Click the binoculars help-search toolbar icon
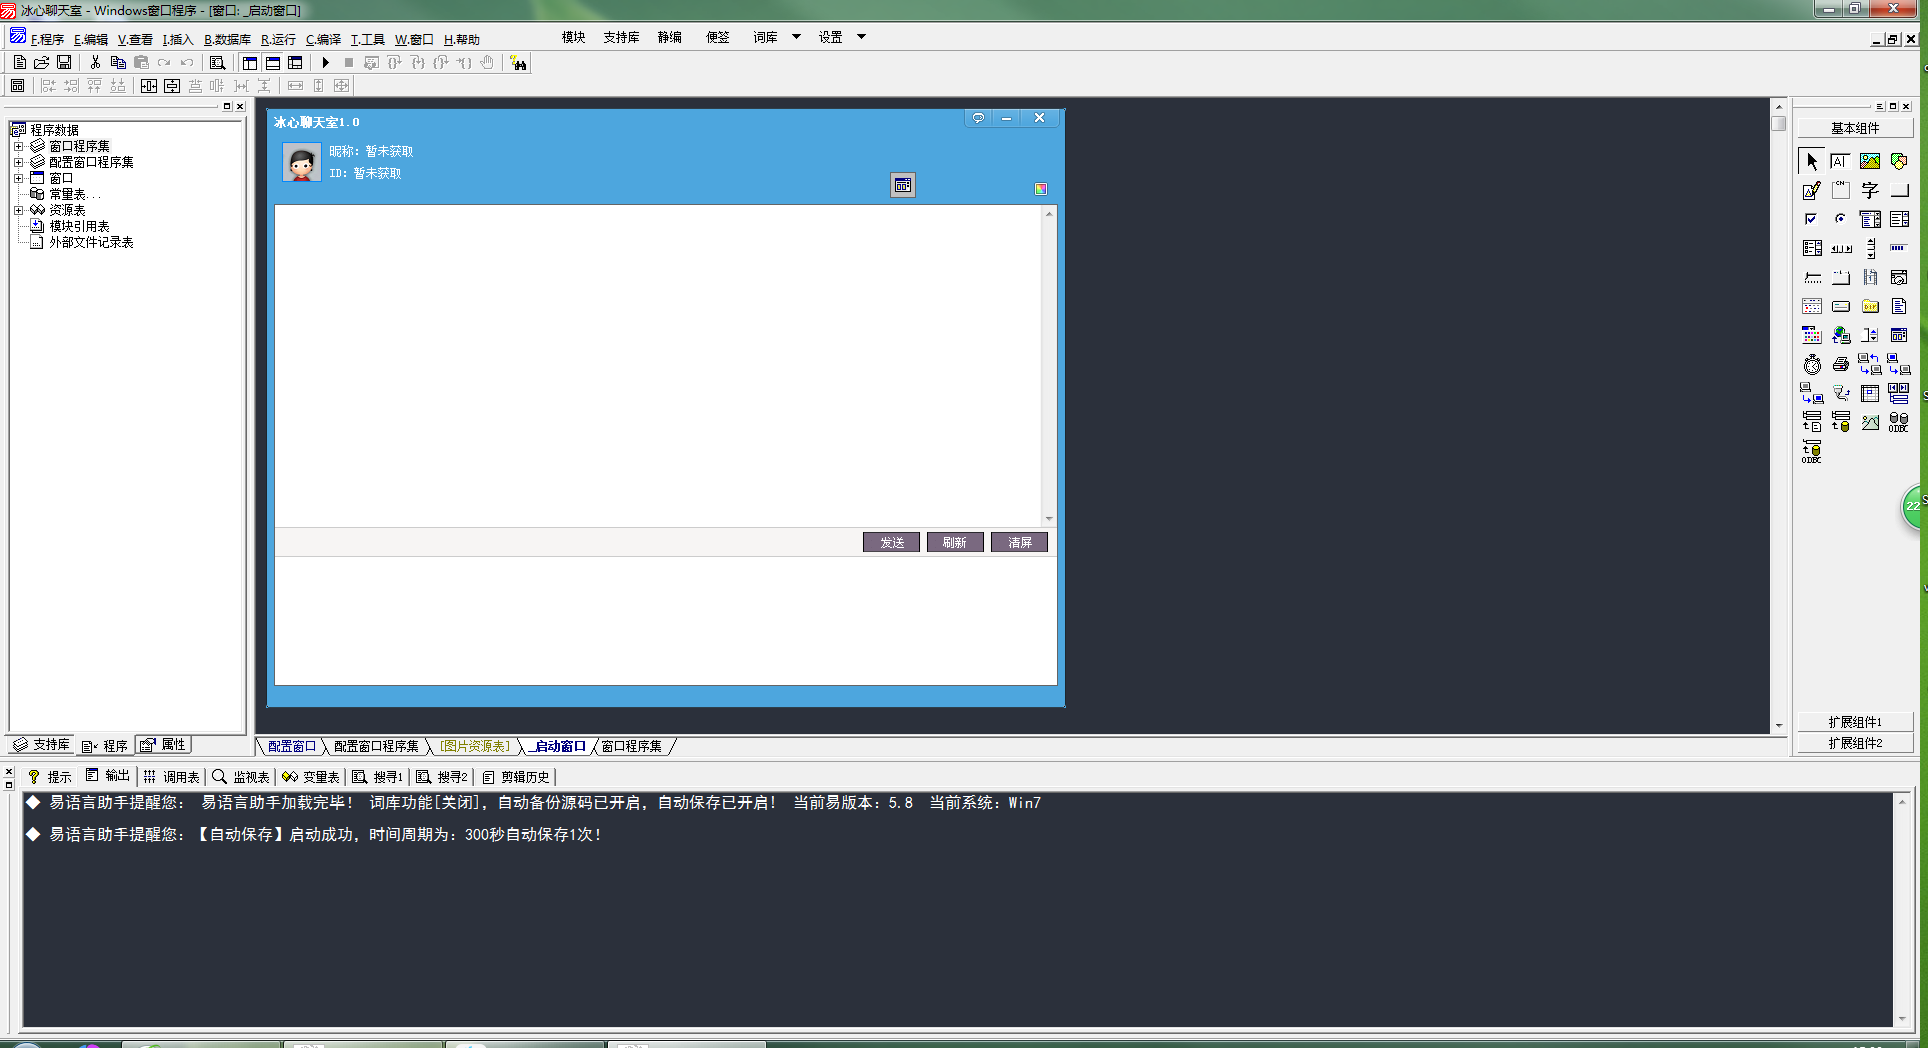This screenshot has width=1928, height=1048. point(518,63)
